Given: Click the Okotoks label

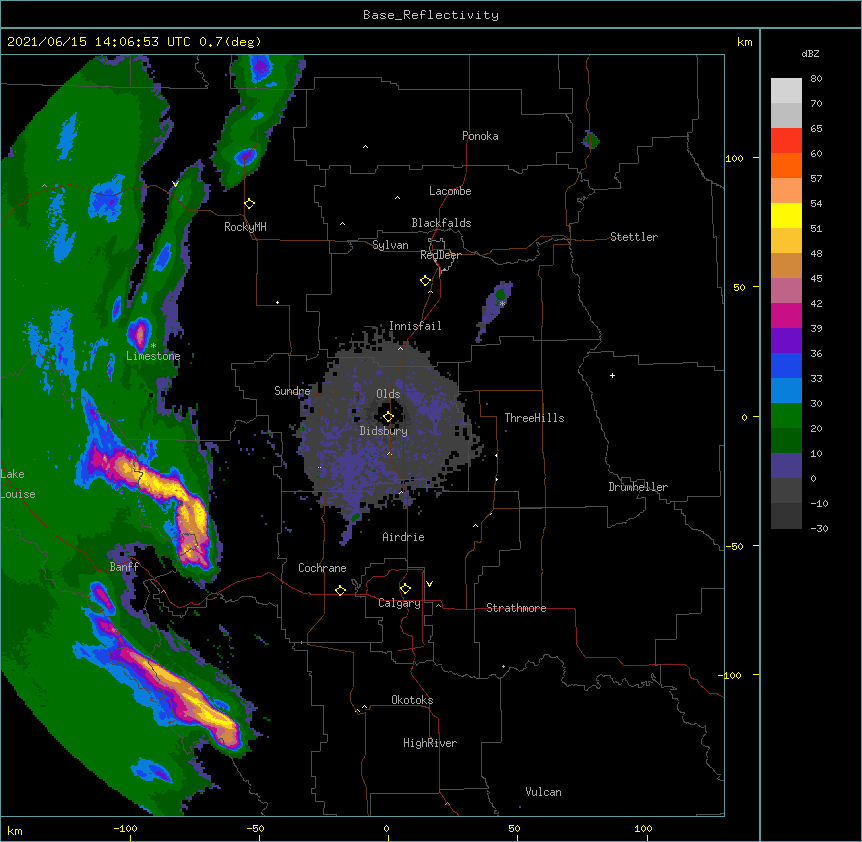Looking at the screenshot, I should [x=412, y=700].
